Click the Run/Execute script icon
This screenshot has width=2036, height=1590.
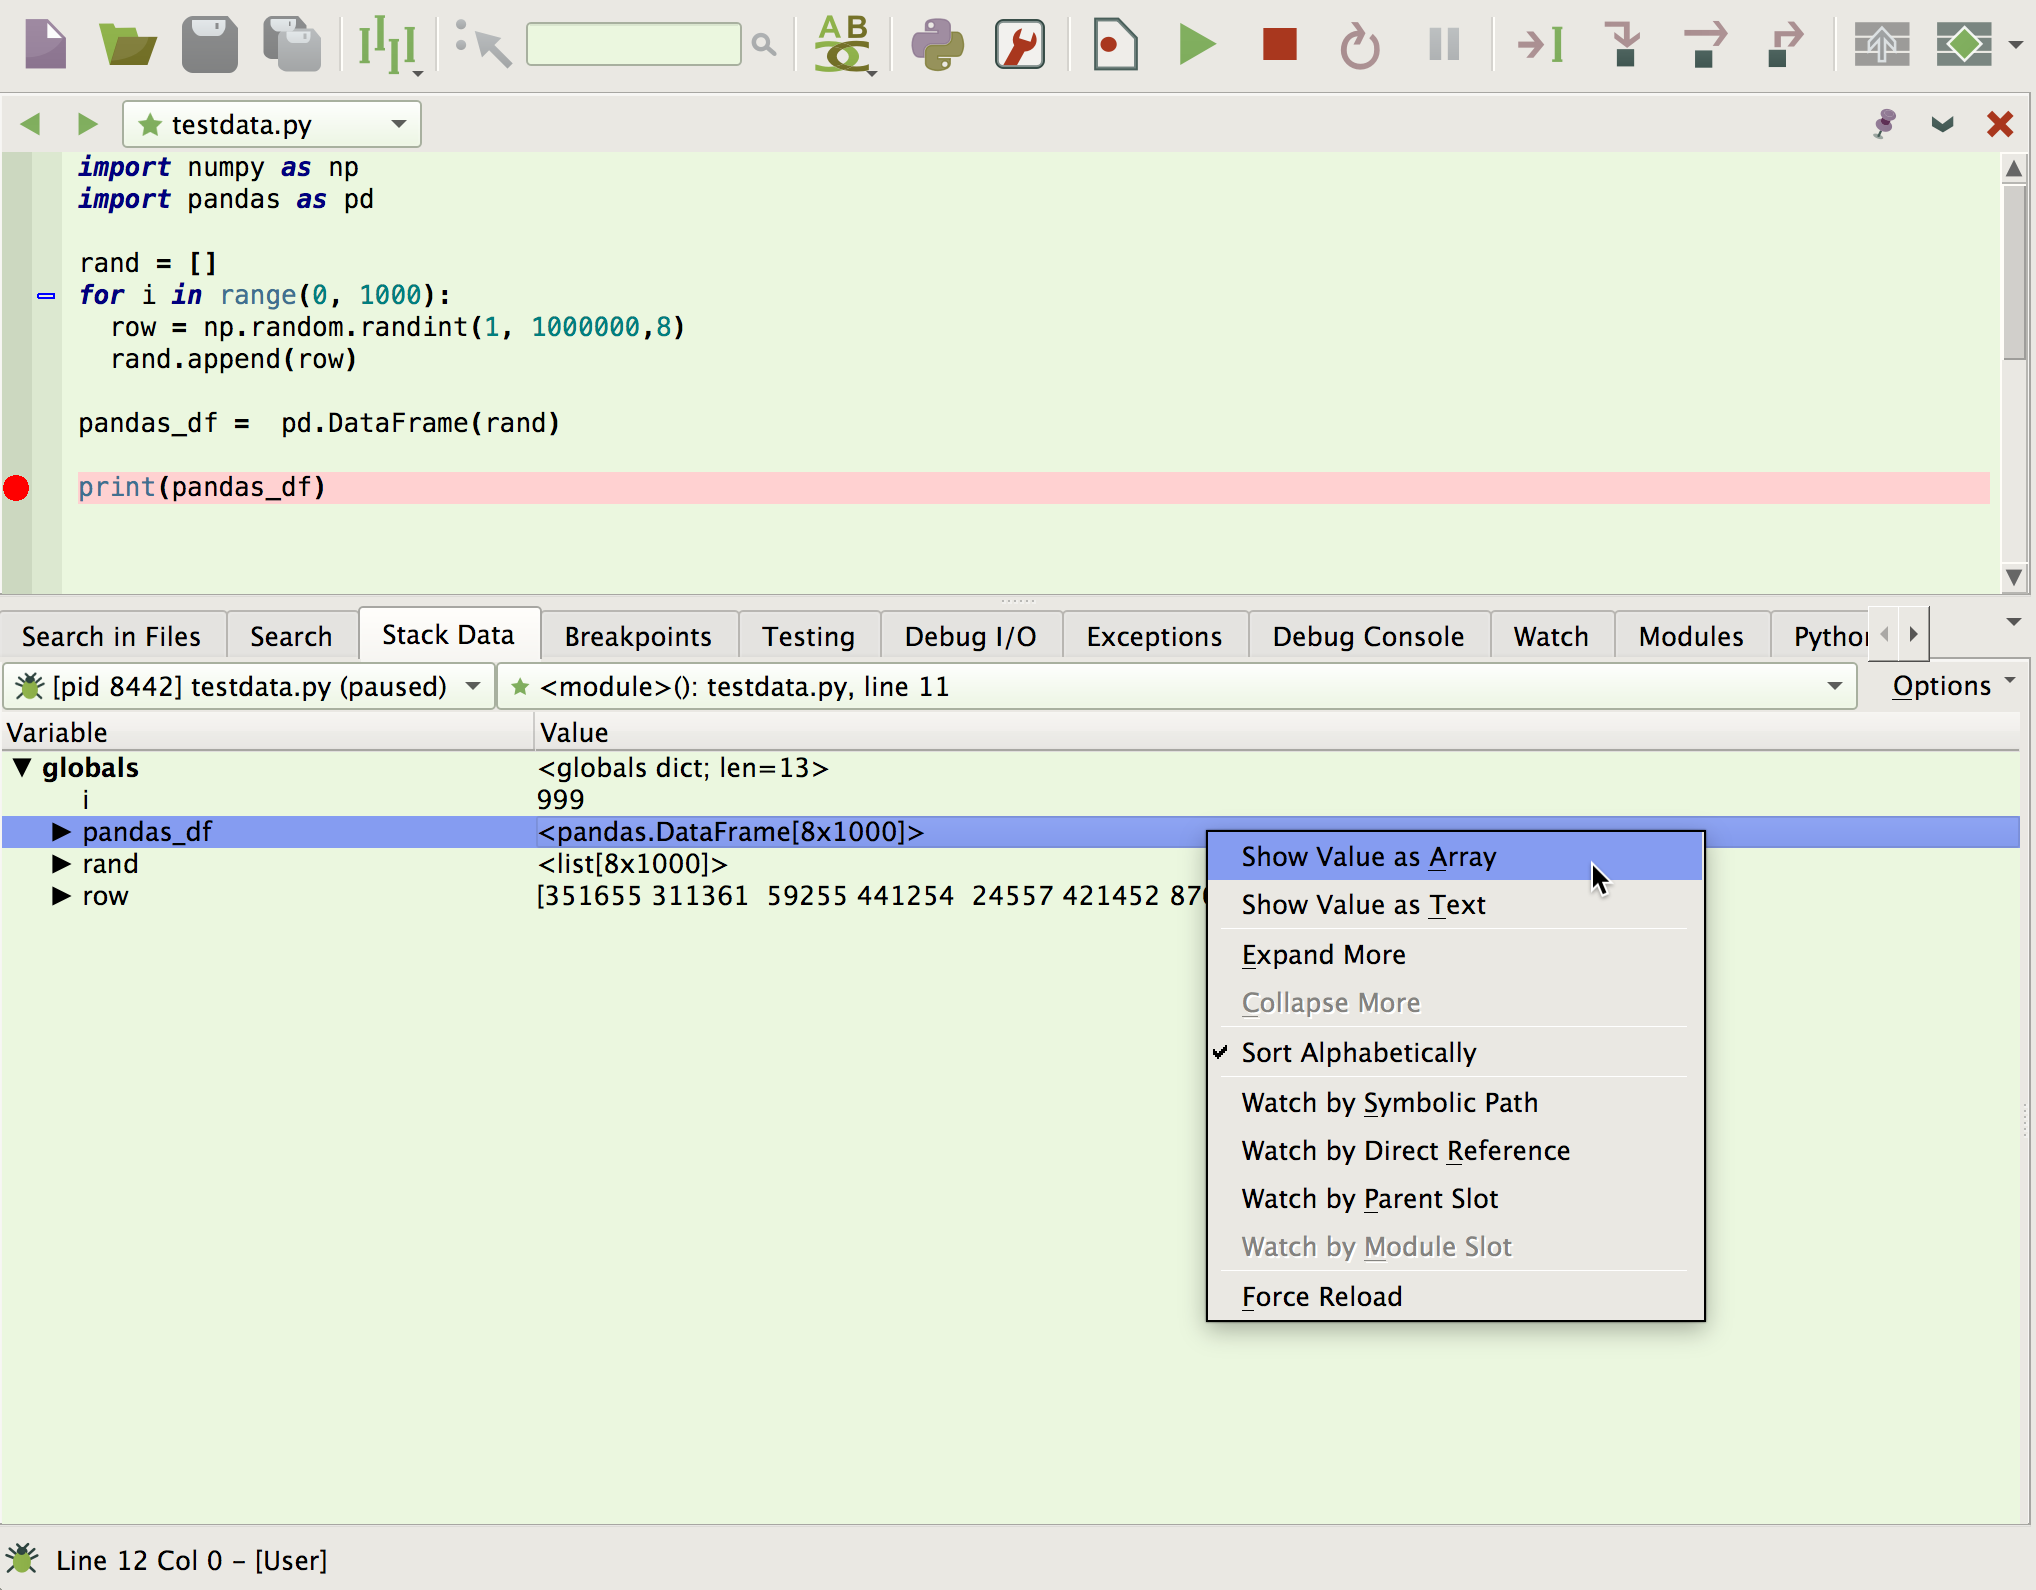click(x=1198, y=45)
